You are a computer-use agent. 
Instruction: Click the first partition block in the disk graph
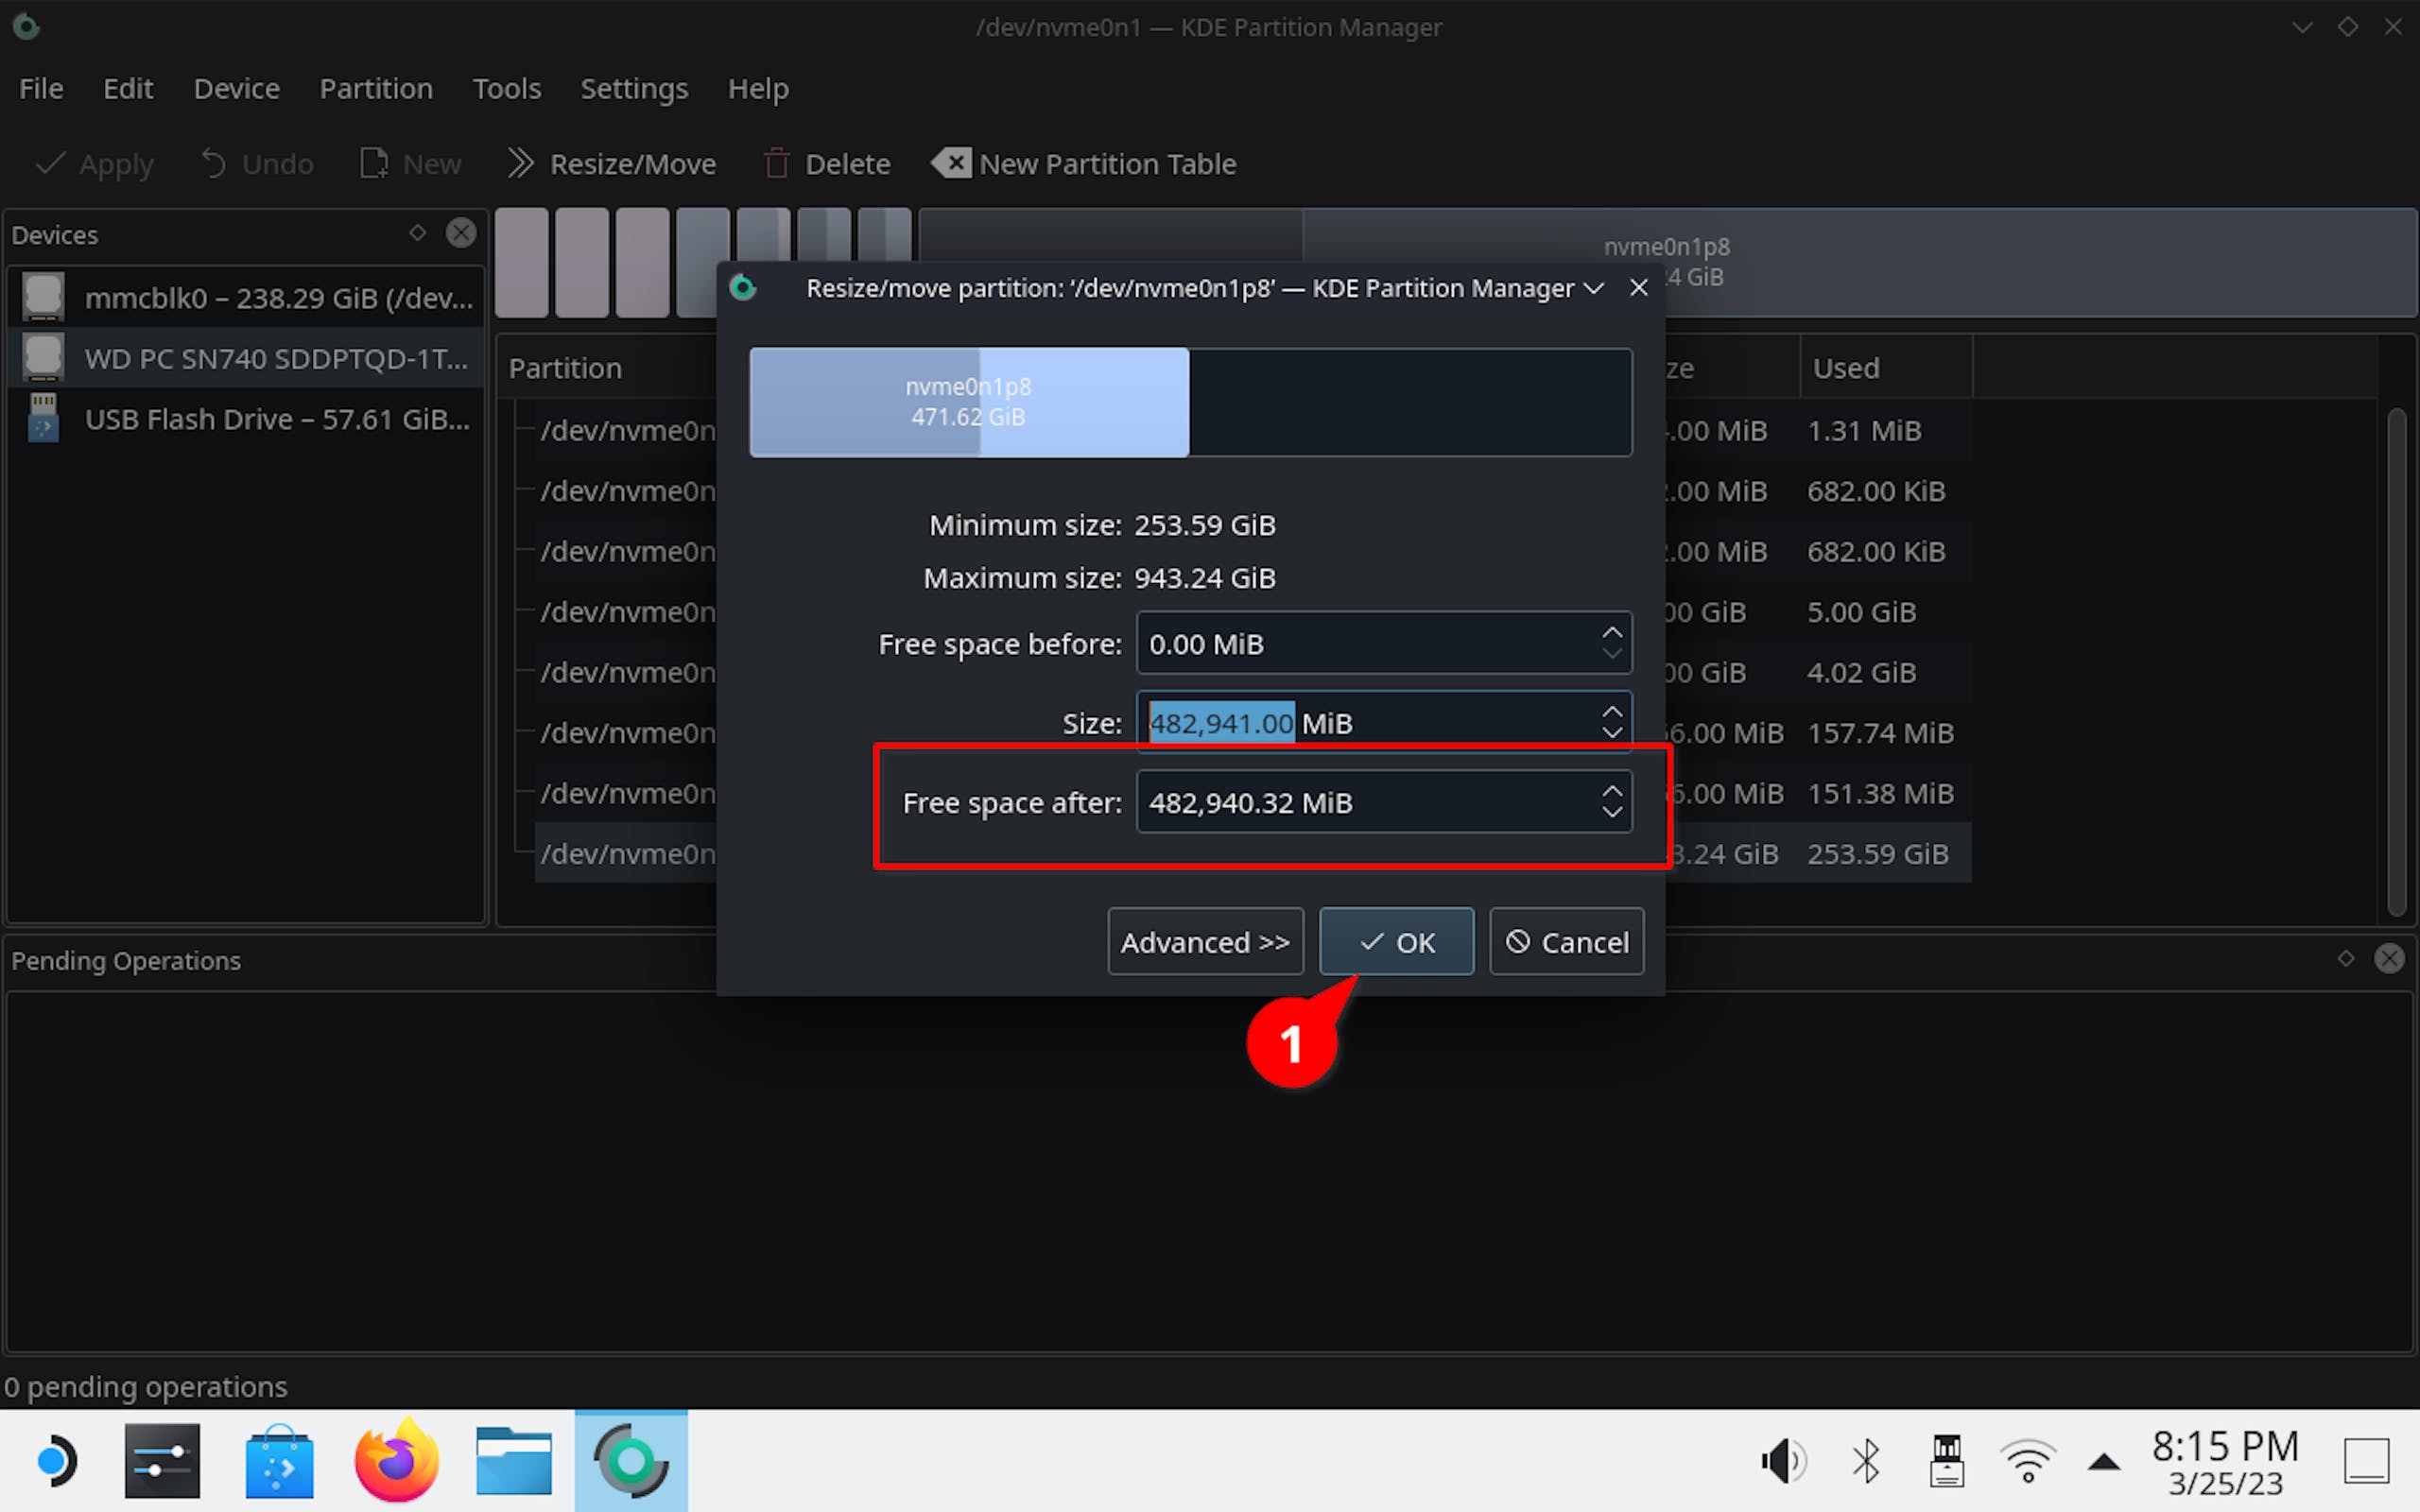point(522,262)
